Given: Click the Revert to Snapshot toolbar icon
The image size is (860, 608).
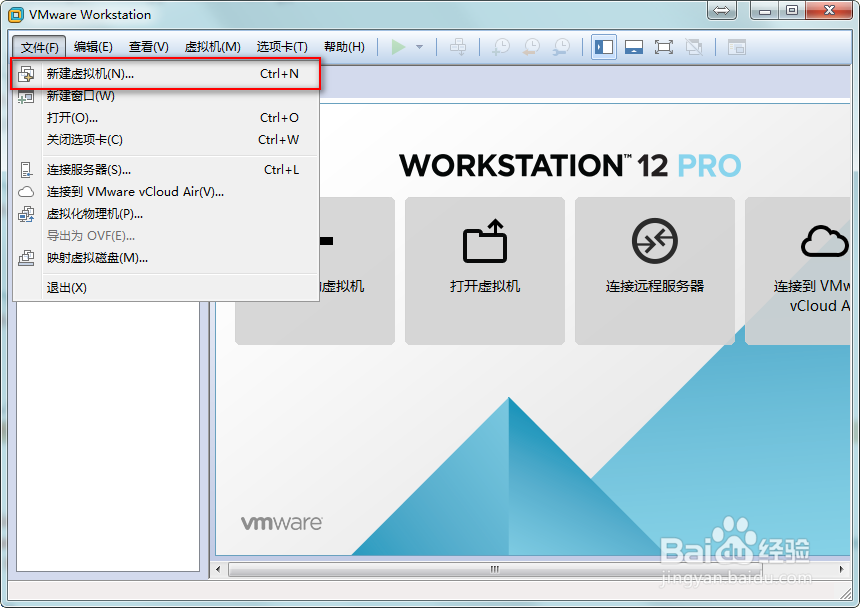Looking at the screenshot, I should click(x=531, y=47).
